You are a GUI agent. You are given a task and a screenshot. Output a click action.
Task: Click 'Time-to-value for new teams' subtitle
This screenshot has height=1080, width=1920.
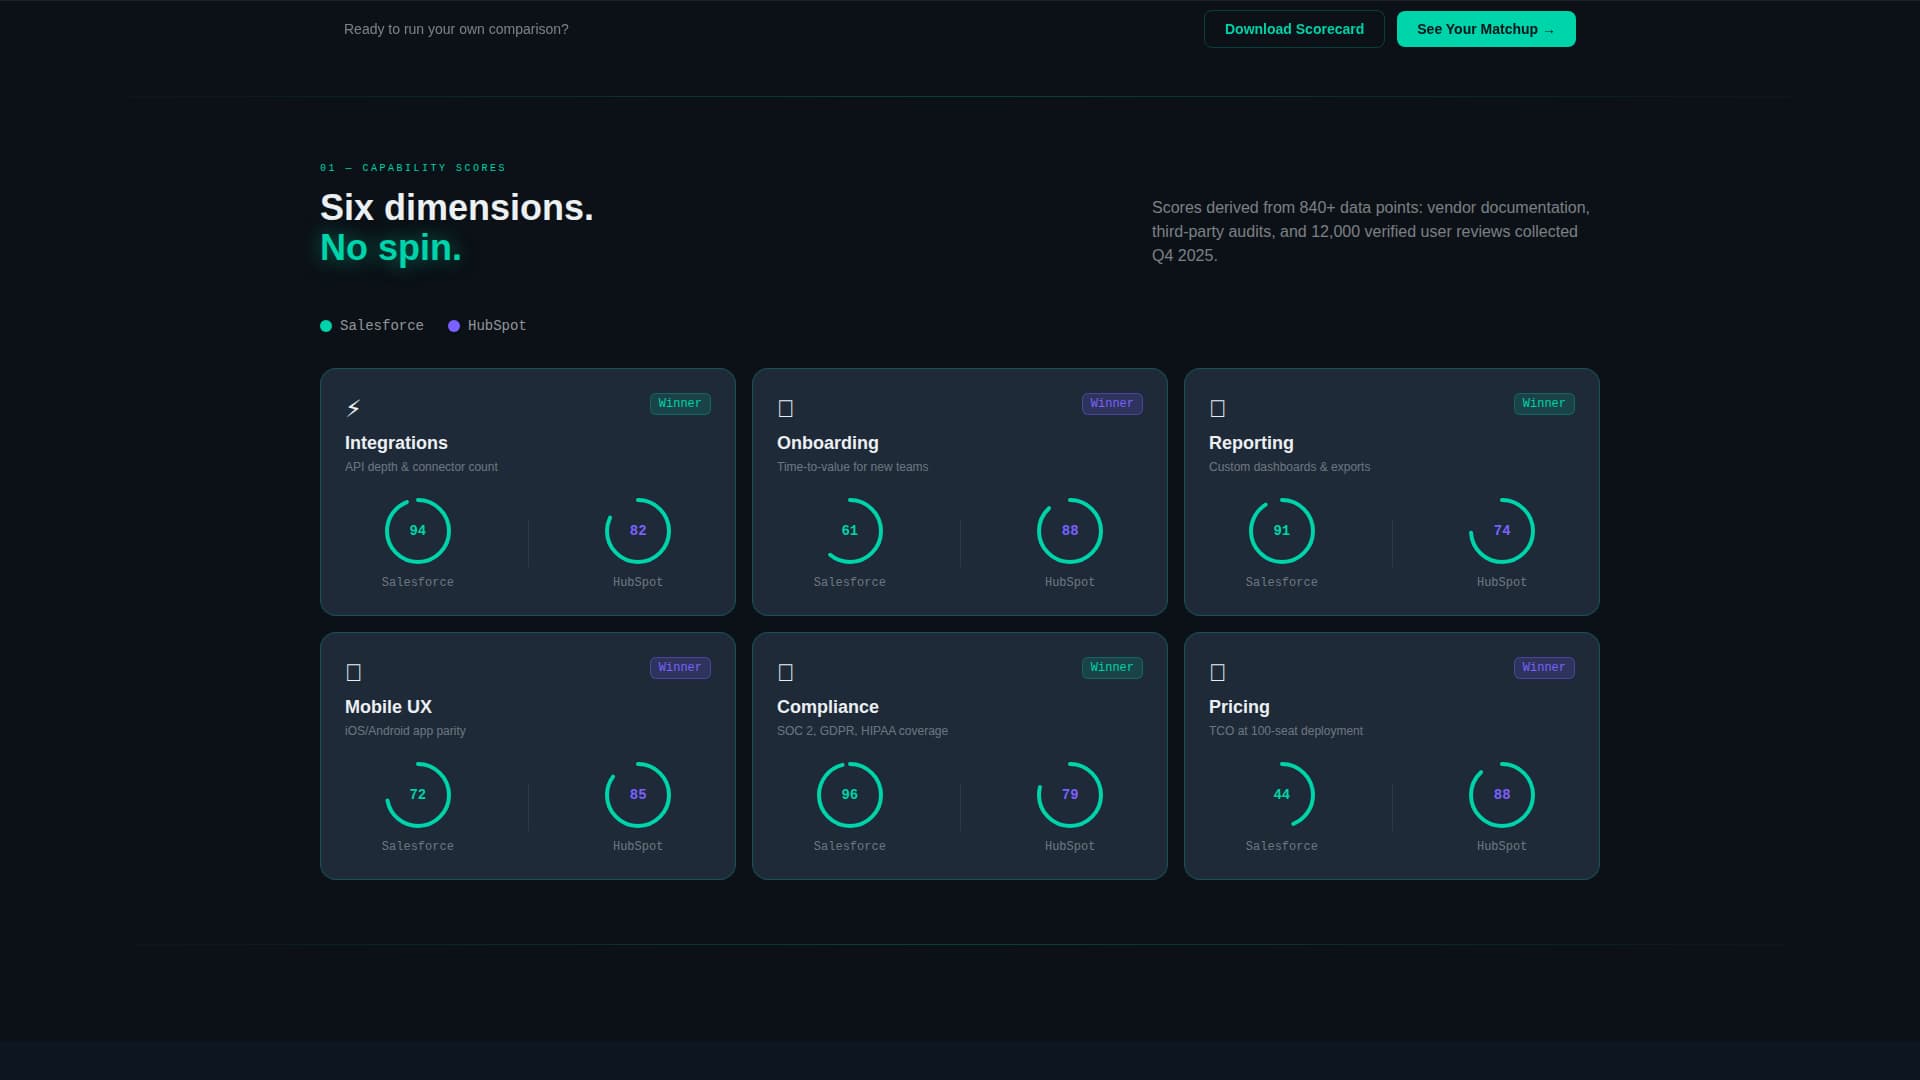coord(852,467)
